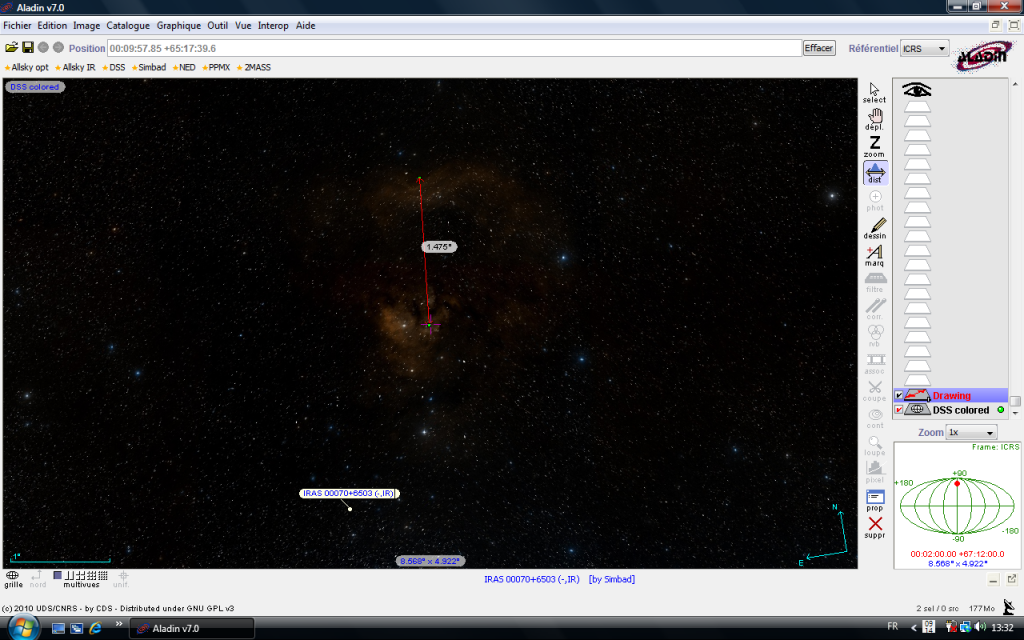The width and height of the screenshot is (1024, 640).
Task: Open the Référentiel ICRS dropdown
Action: (924, 48)
